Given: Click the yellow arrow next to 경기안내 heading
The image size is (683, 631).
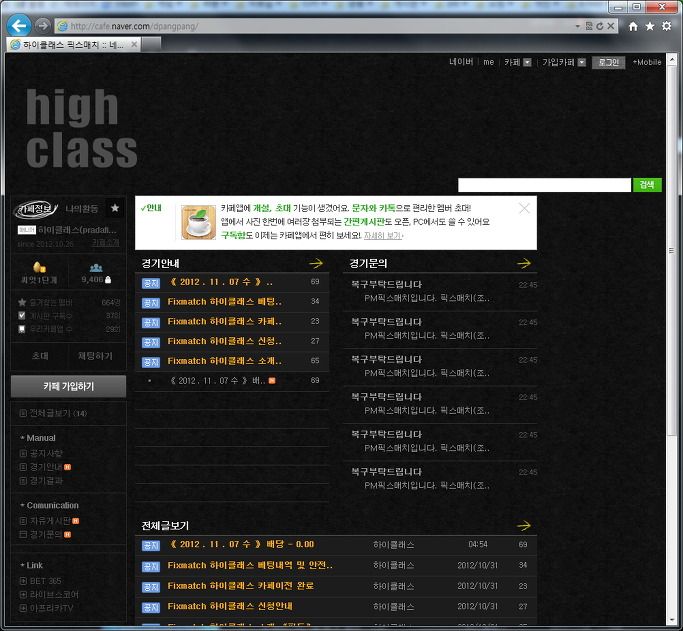Looking at the screenshot, I should (316, 263).
